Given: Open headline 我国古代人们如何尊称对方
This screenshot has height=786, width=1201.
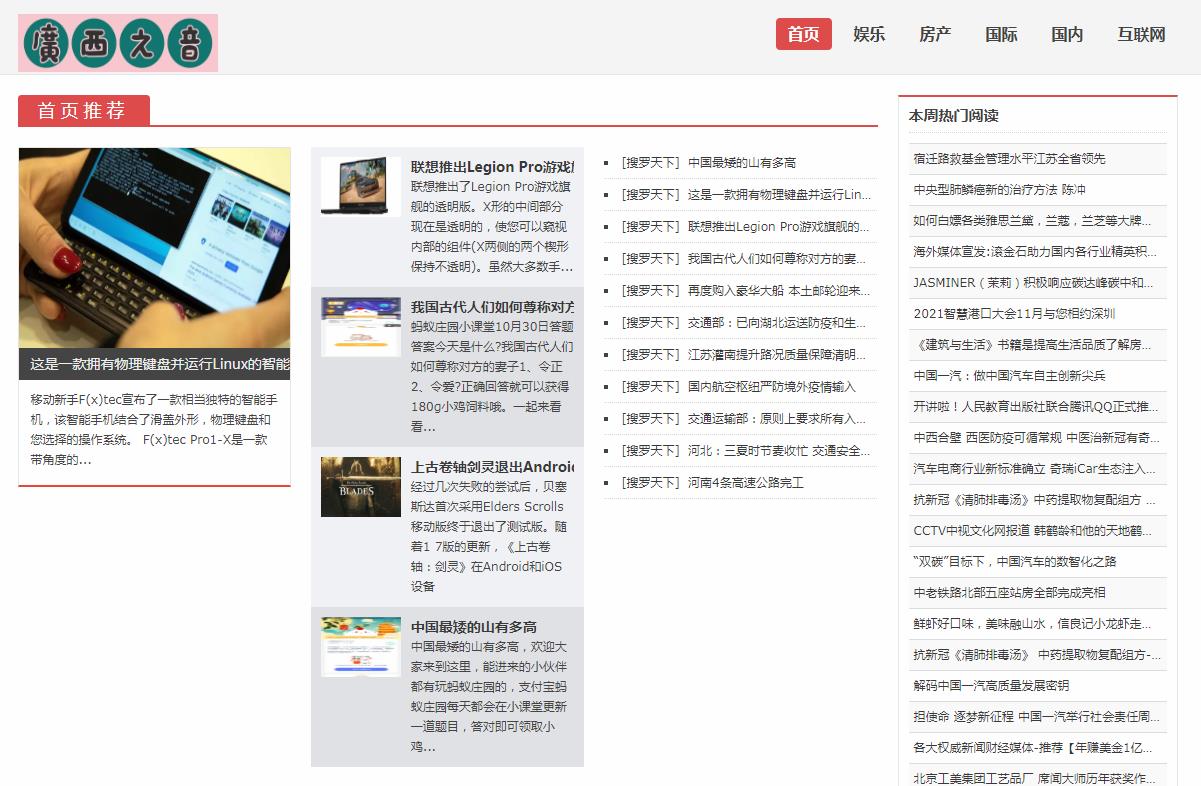Looking at the screenshot, I should (x=492, y=306).
